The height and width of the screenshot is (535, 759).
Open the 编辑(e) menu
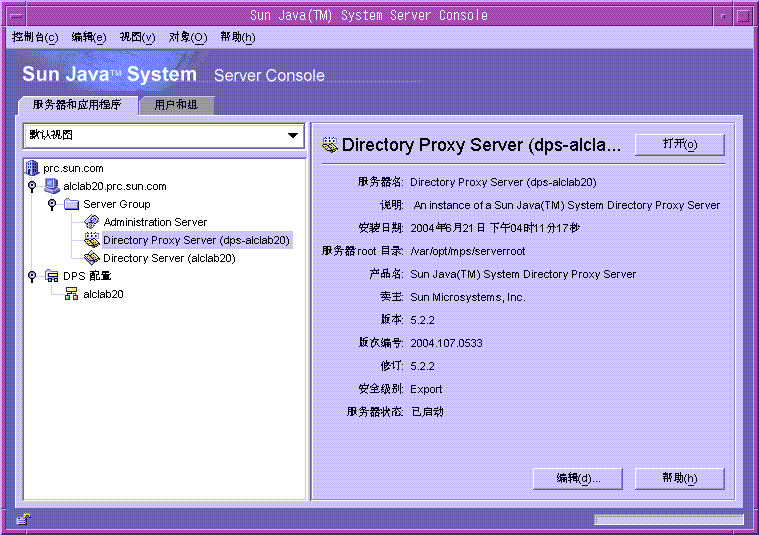coord(89,37)
